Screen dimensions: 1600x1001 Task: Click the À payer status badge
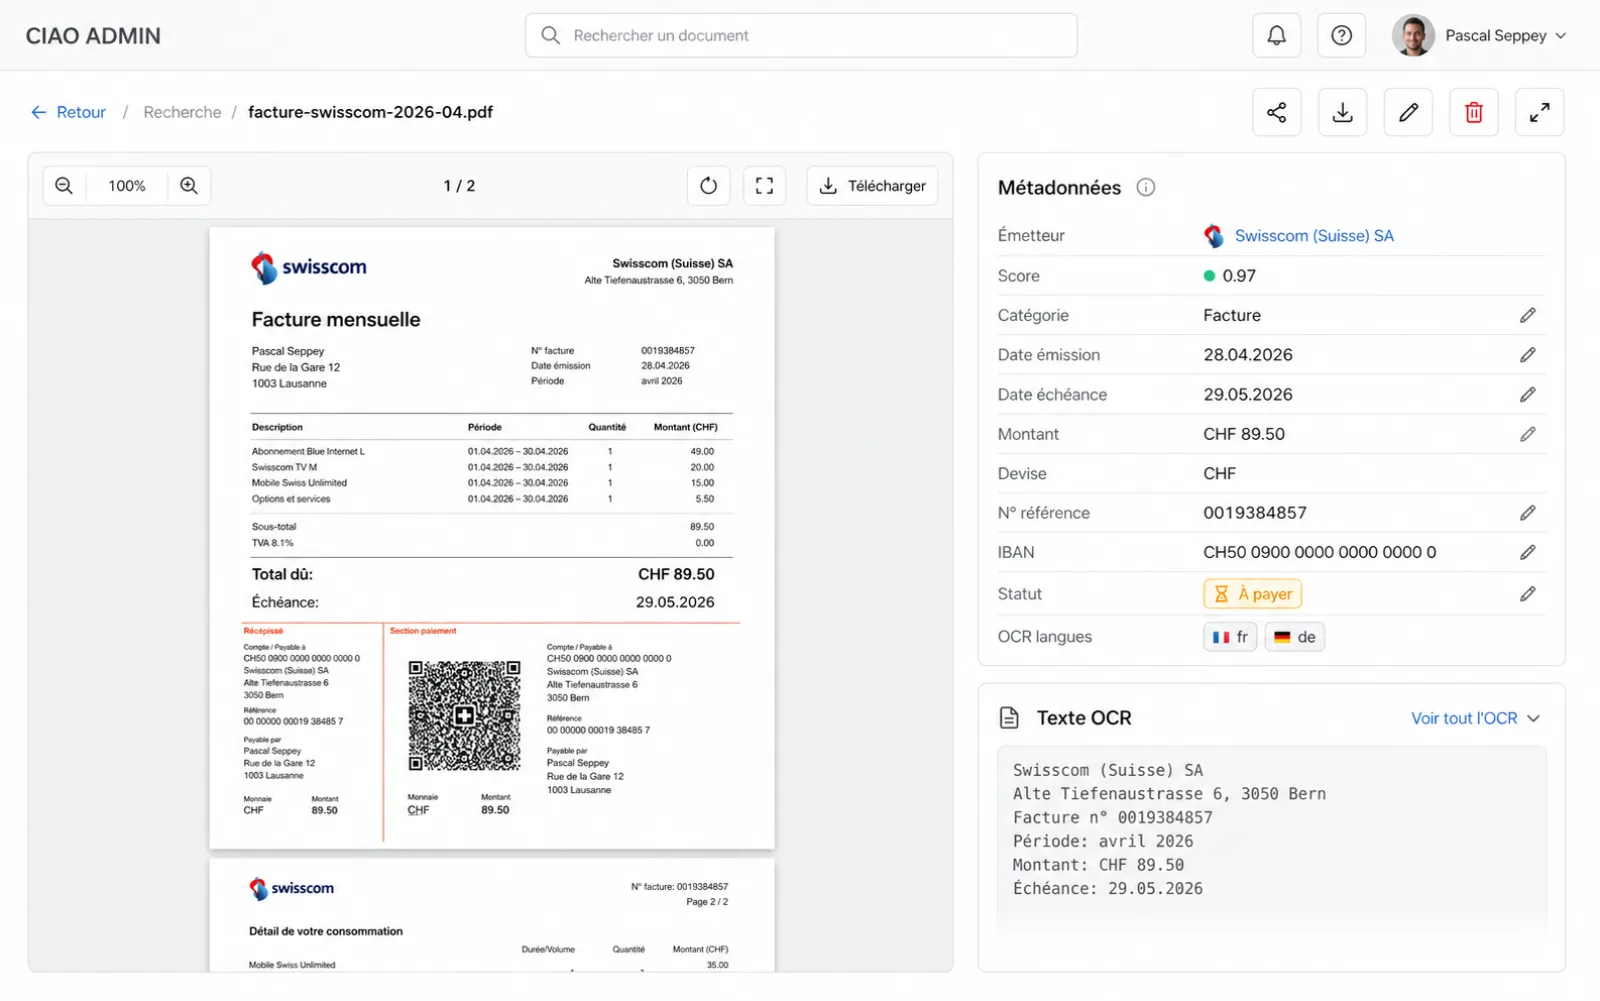tap(1252, 594)
